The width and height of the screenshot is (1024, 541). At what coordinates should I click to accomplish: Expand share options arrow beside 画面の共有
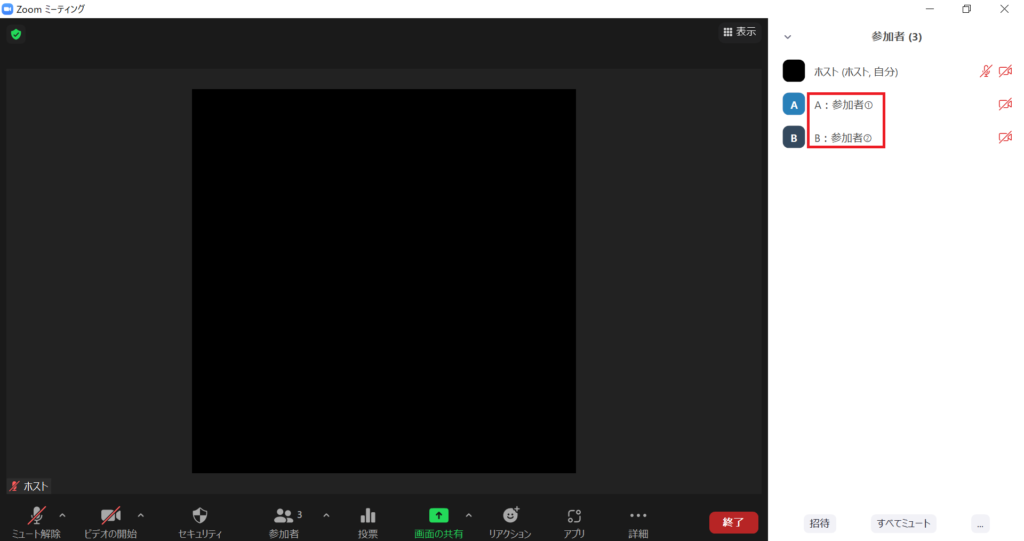(x=468, y=515)
